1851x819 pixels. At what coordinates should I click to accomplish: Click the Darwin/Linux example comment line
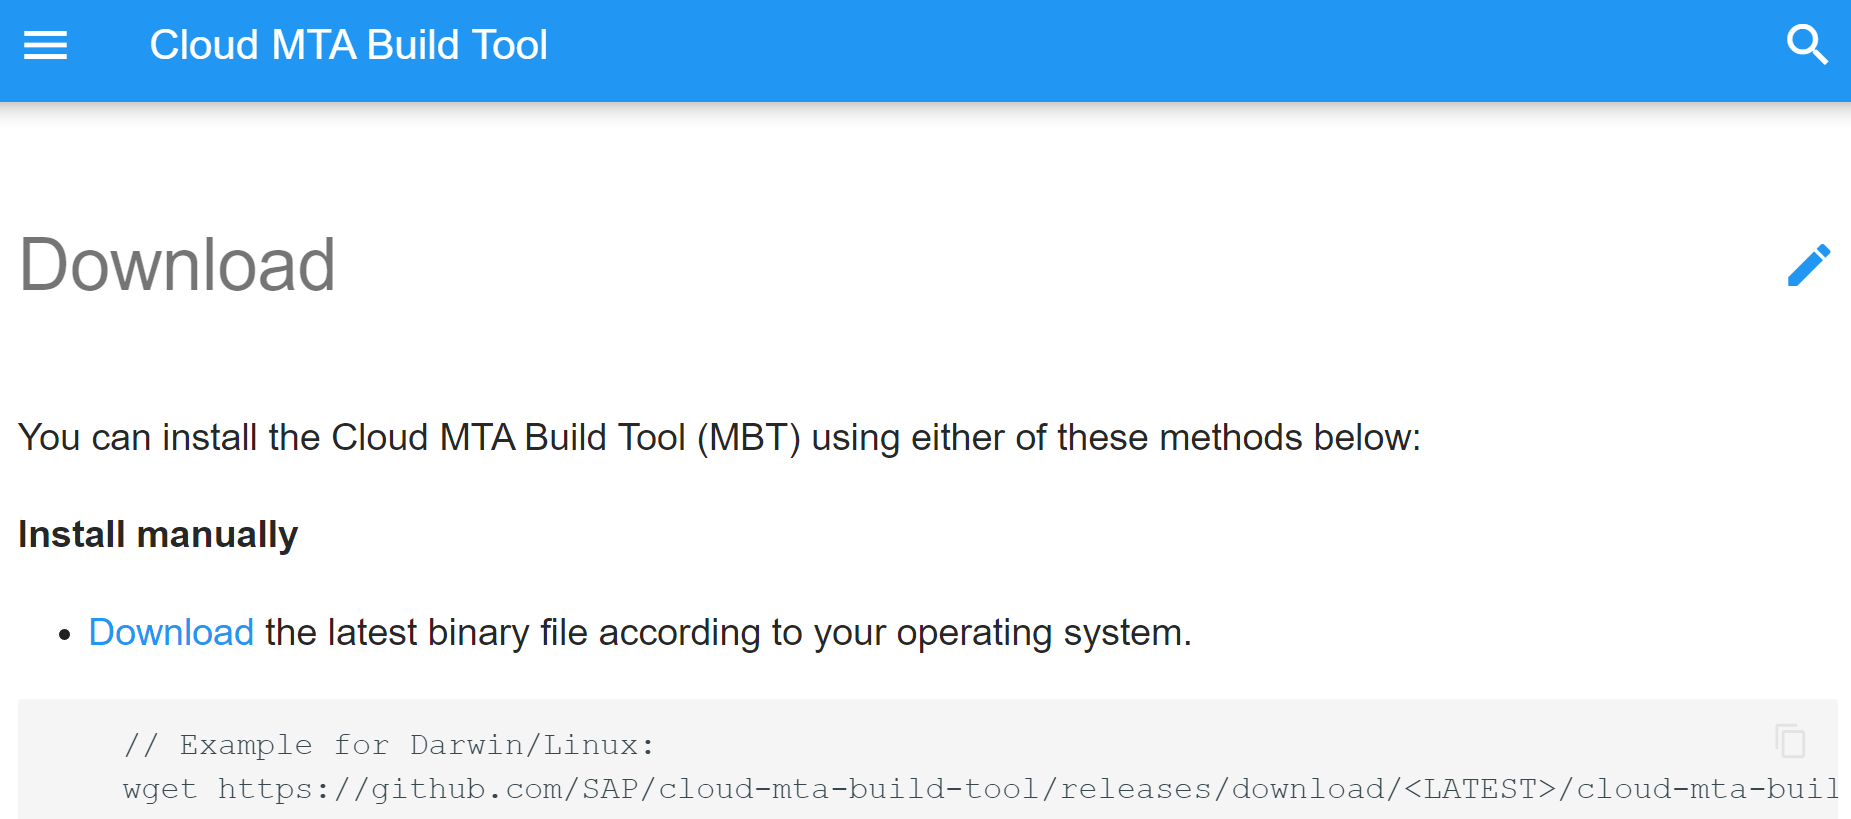pyautogui.click(x=389, y=745)
